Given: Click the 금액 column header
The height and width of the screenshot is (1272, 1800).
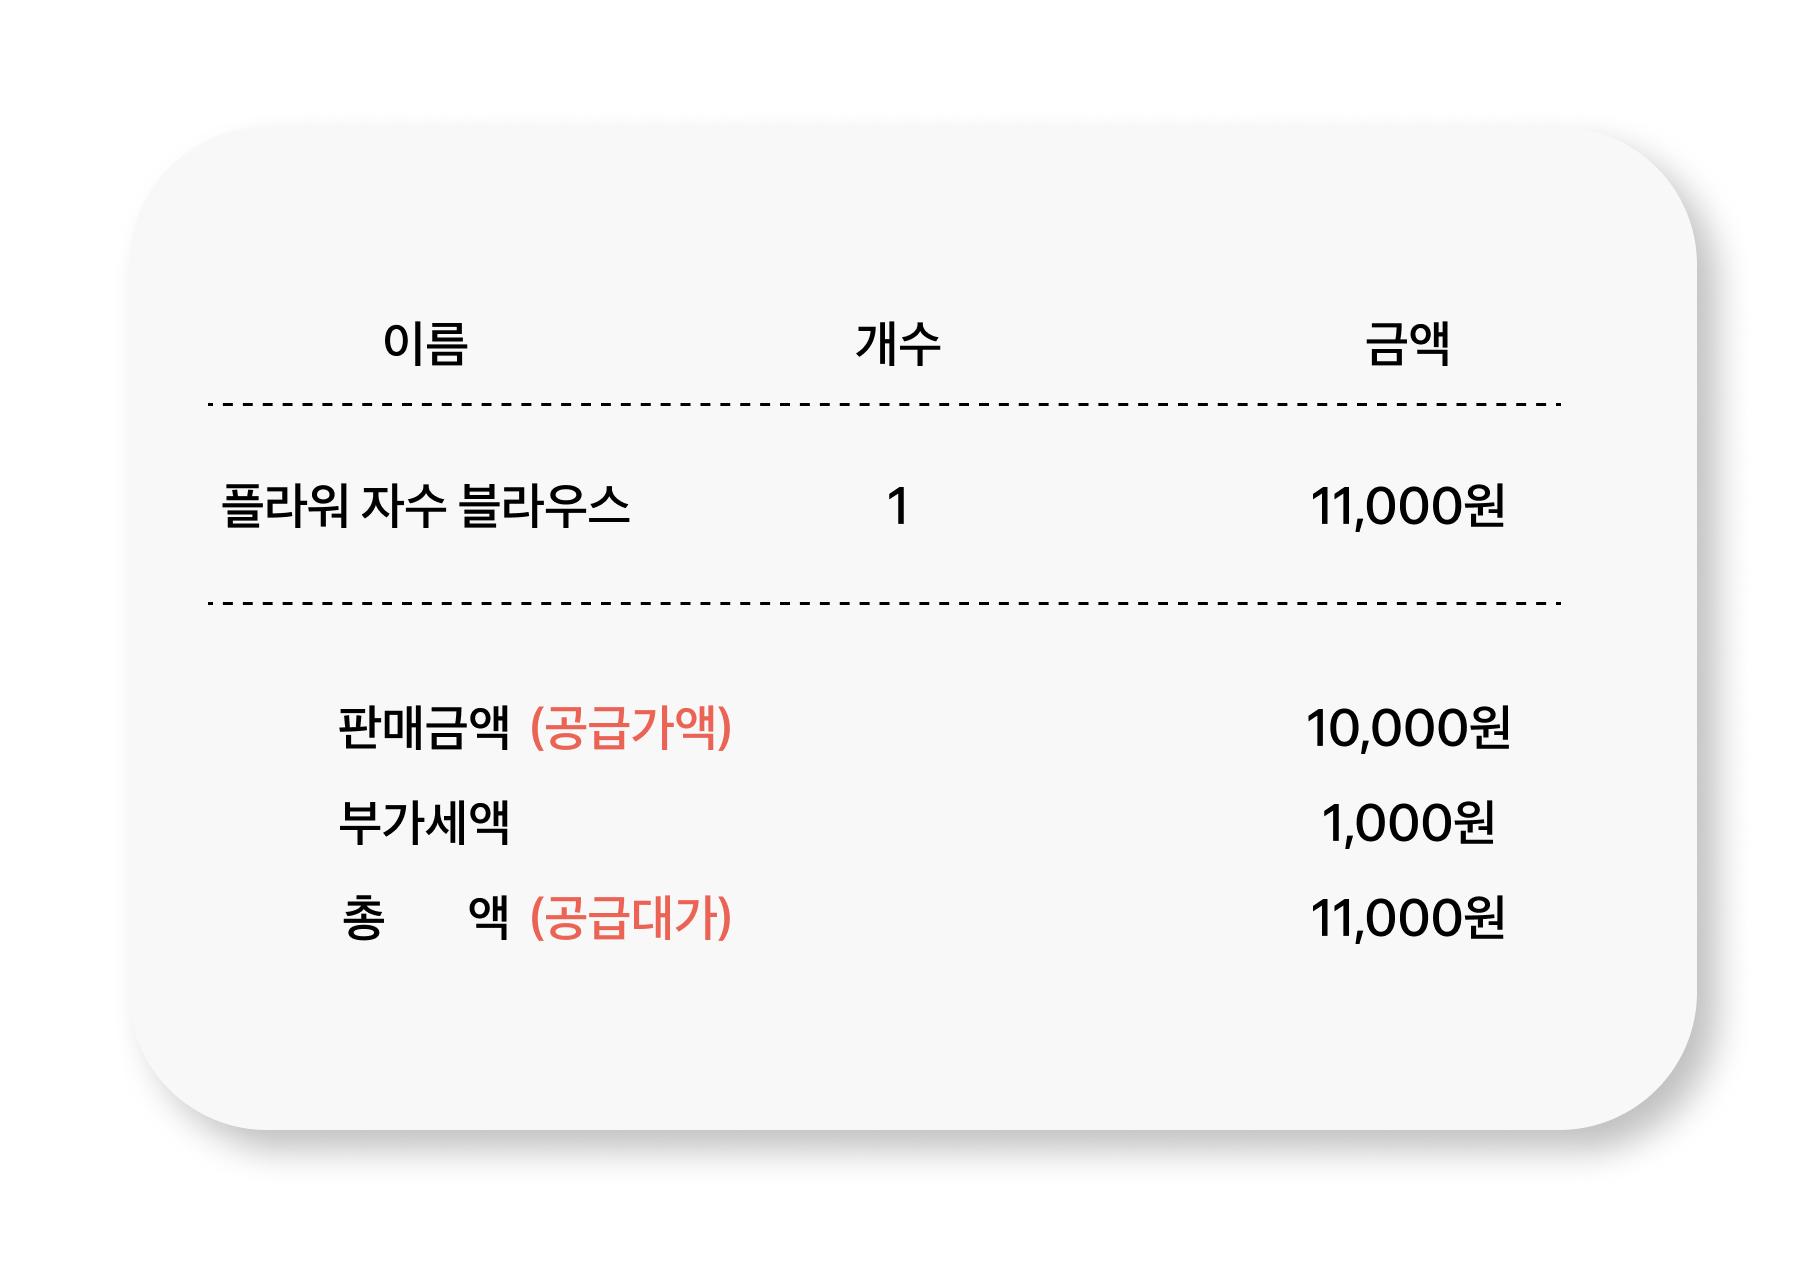Looking at the screenshot, I should click(x=1407, y=344).
